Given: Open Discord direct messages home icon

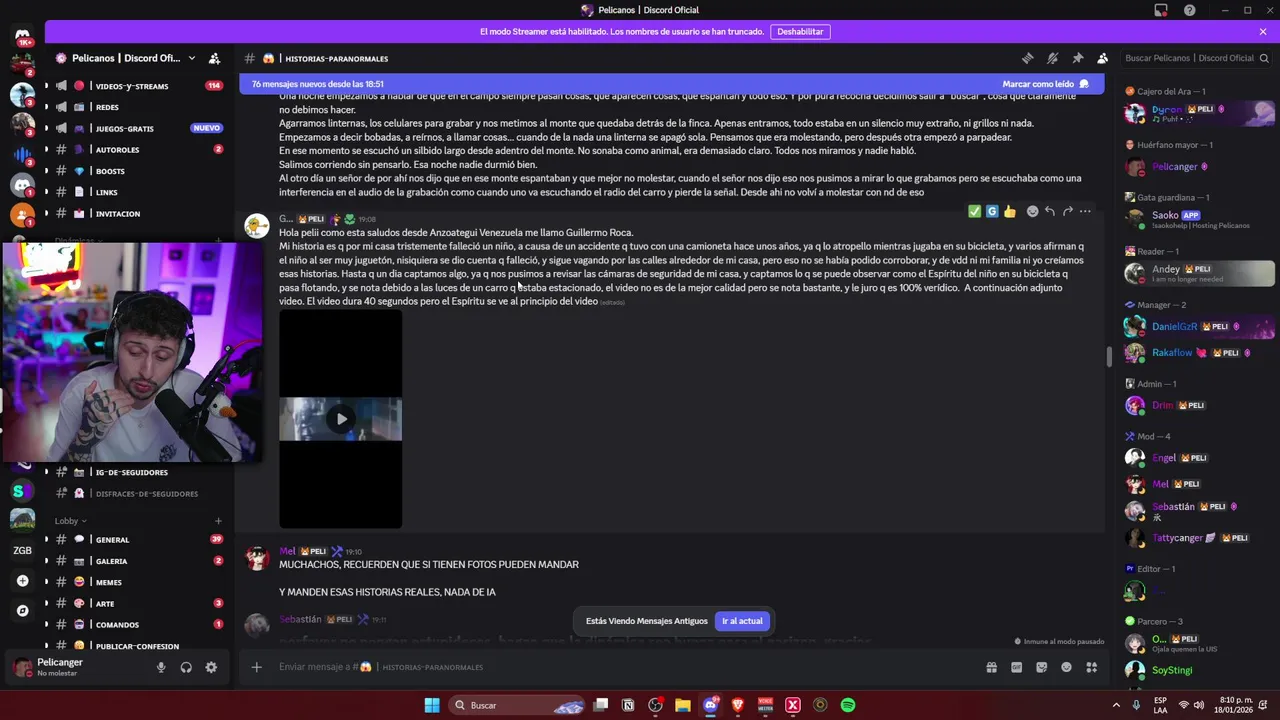Looking at the screenshot, I should tap(22, 36).
